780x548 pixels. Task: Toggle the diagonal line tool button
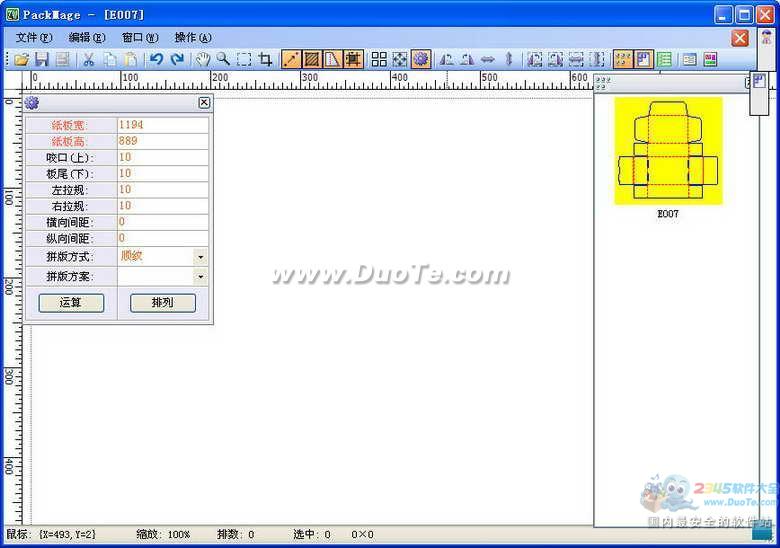pos(291,60)
